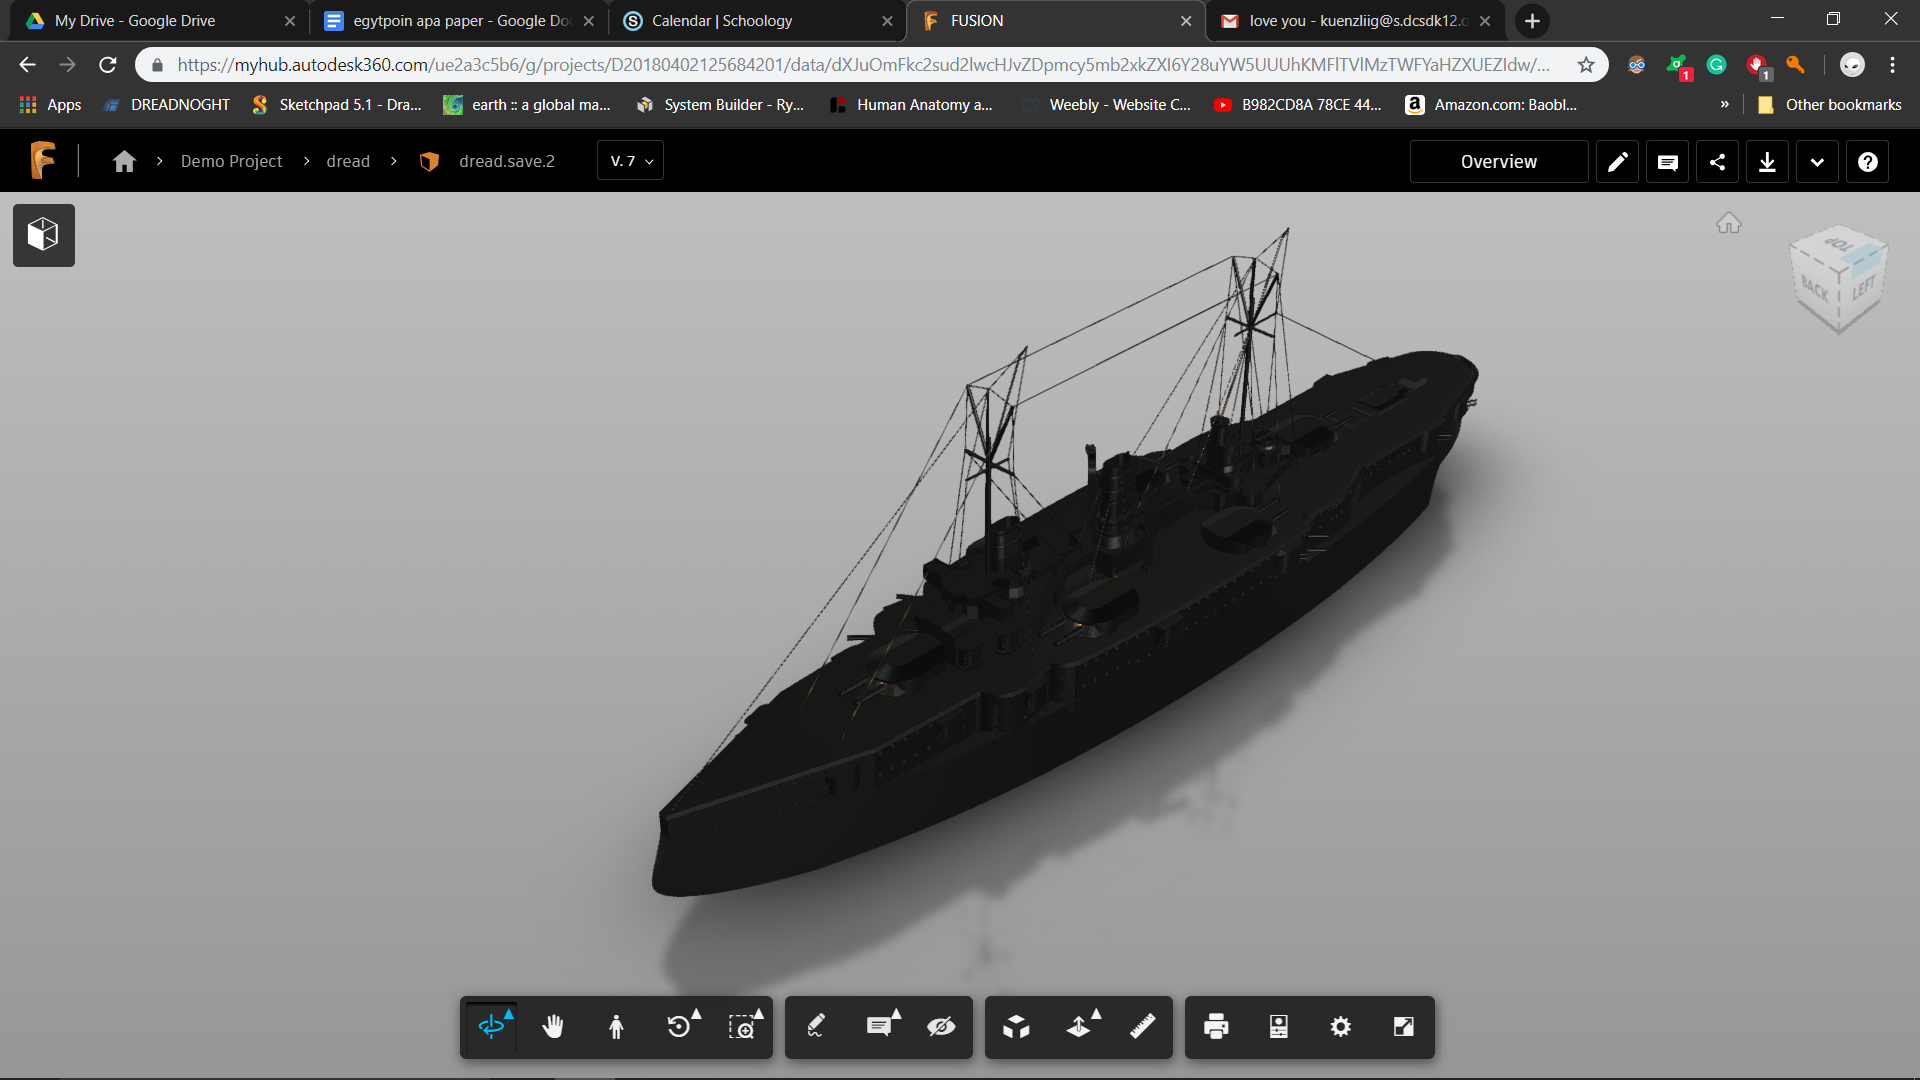Click the Share icon

point(1717,162)
